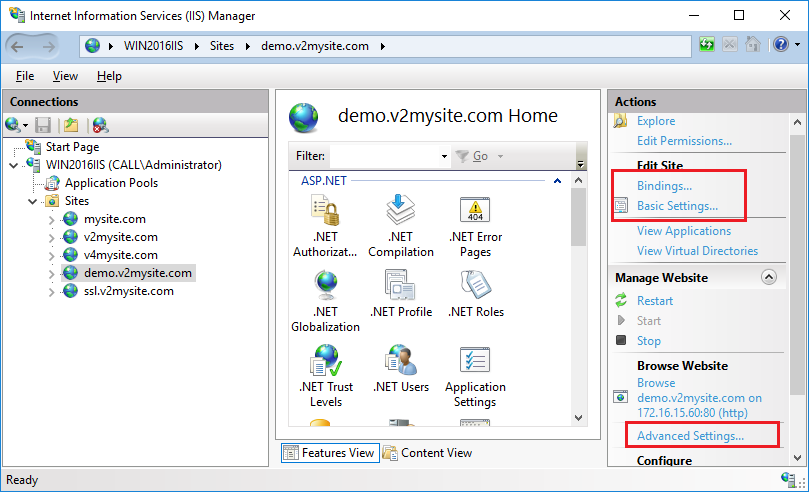Click Sites in the address breadcrumb
The image size is (809, 492).
(222, 46)
